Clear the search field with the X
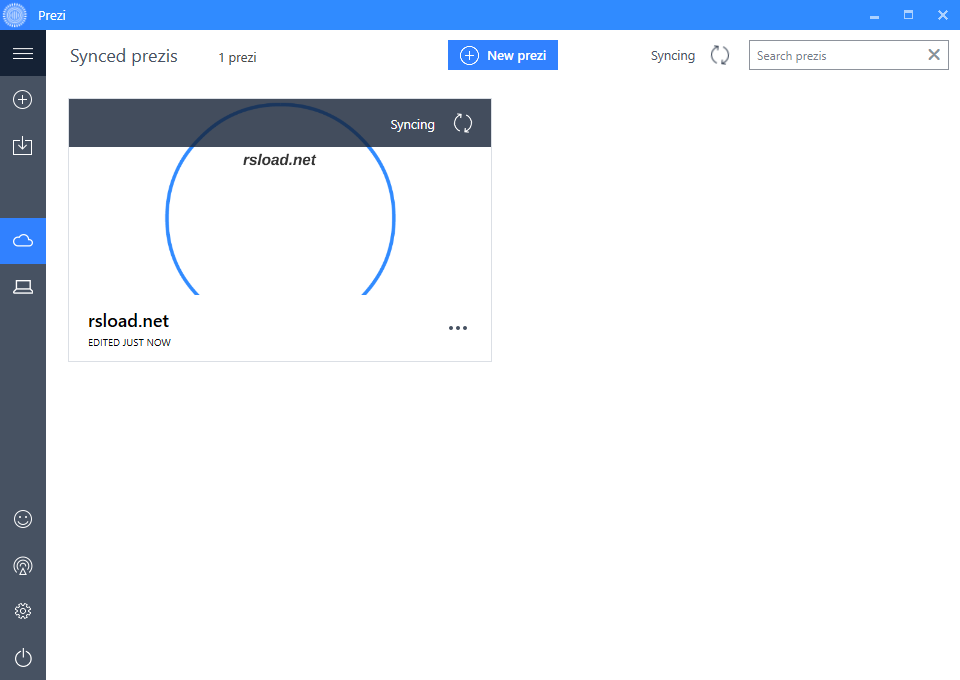This screenshot has width=960, height=680. tap(934, 54)
